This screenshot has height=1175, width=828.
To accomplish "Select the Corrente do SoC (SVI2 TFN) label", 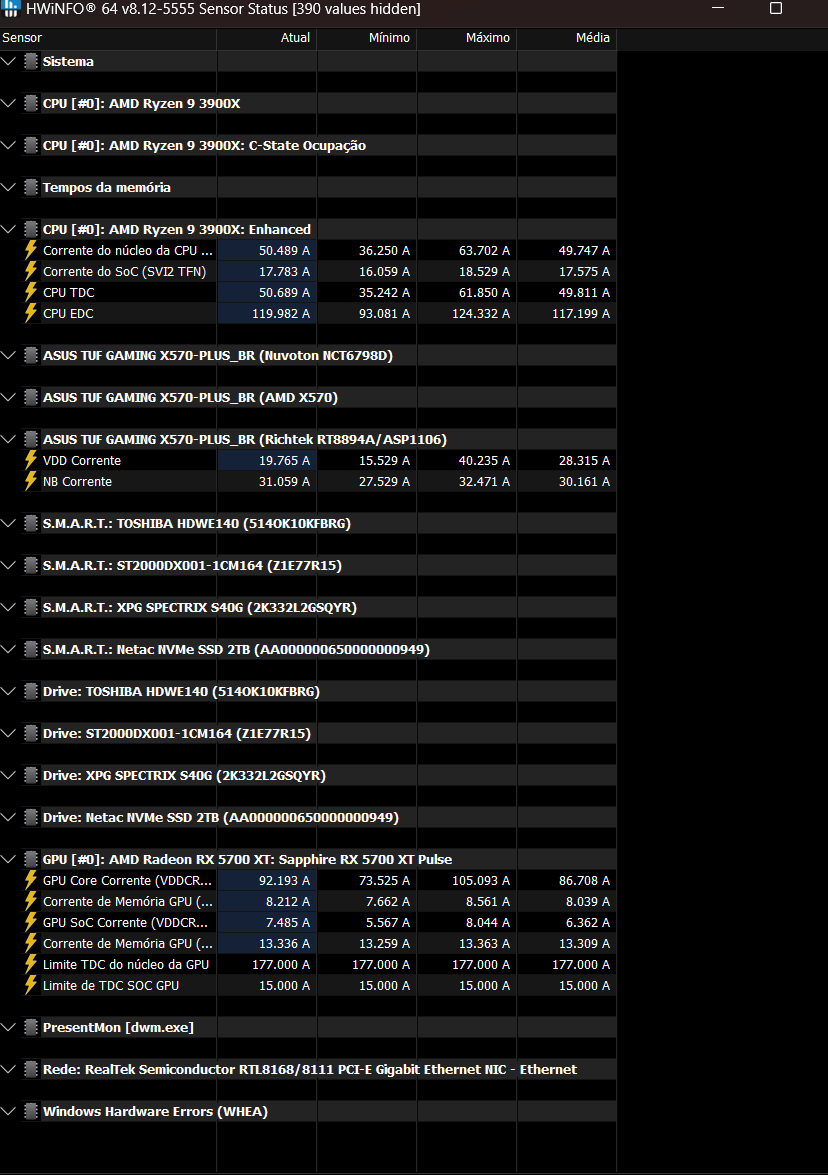I will click(x=124, y=271).
